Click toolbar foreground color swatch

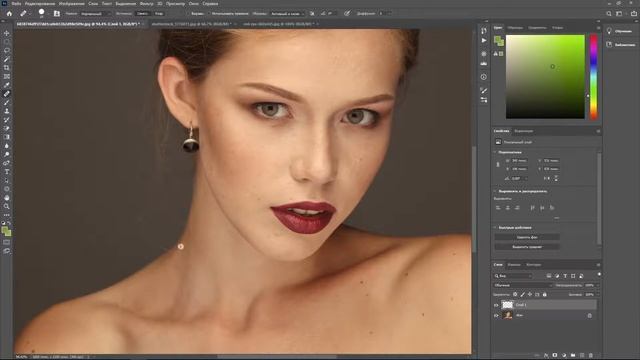tap(5, 231)
